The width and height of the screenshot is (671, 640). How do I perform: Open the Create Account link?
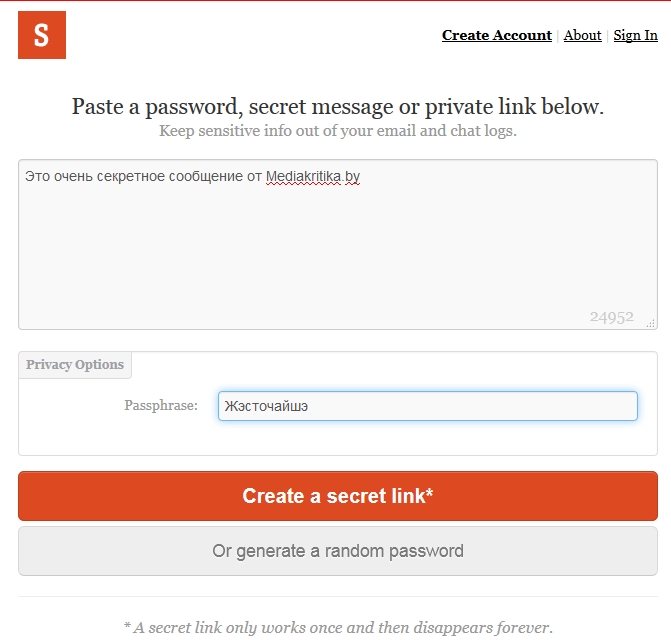(x=497, y=36)
